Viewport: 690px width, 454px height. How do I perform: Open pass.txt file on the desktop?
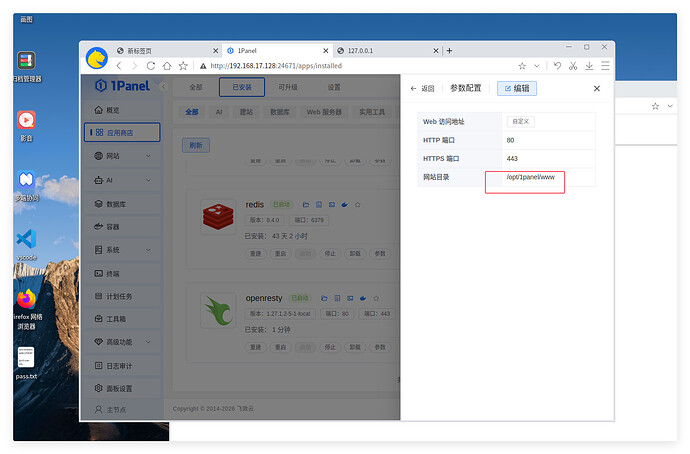26,362
